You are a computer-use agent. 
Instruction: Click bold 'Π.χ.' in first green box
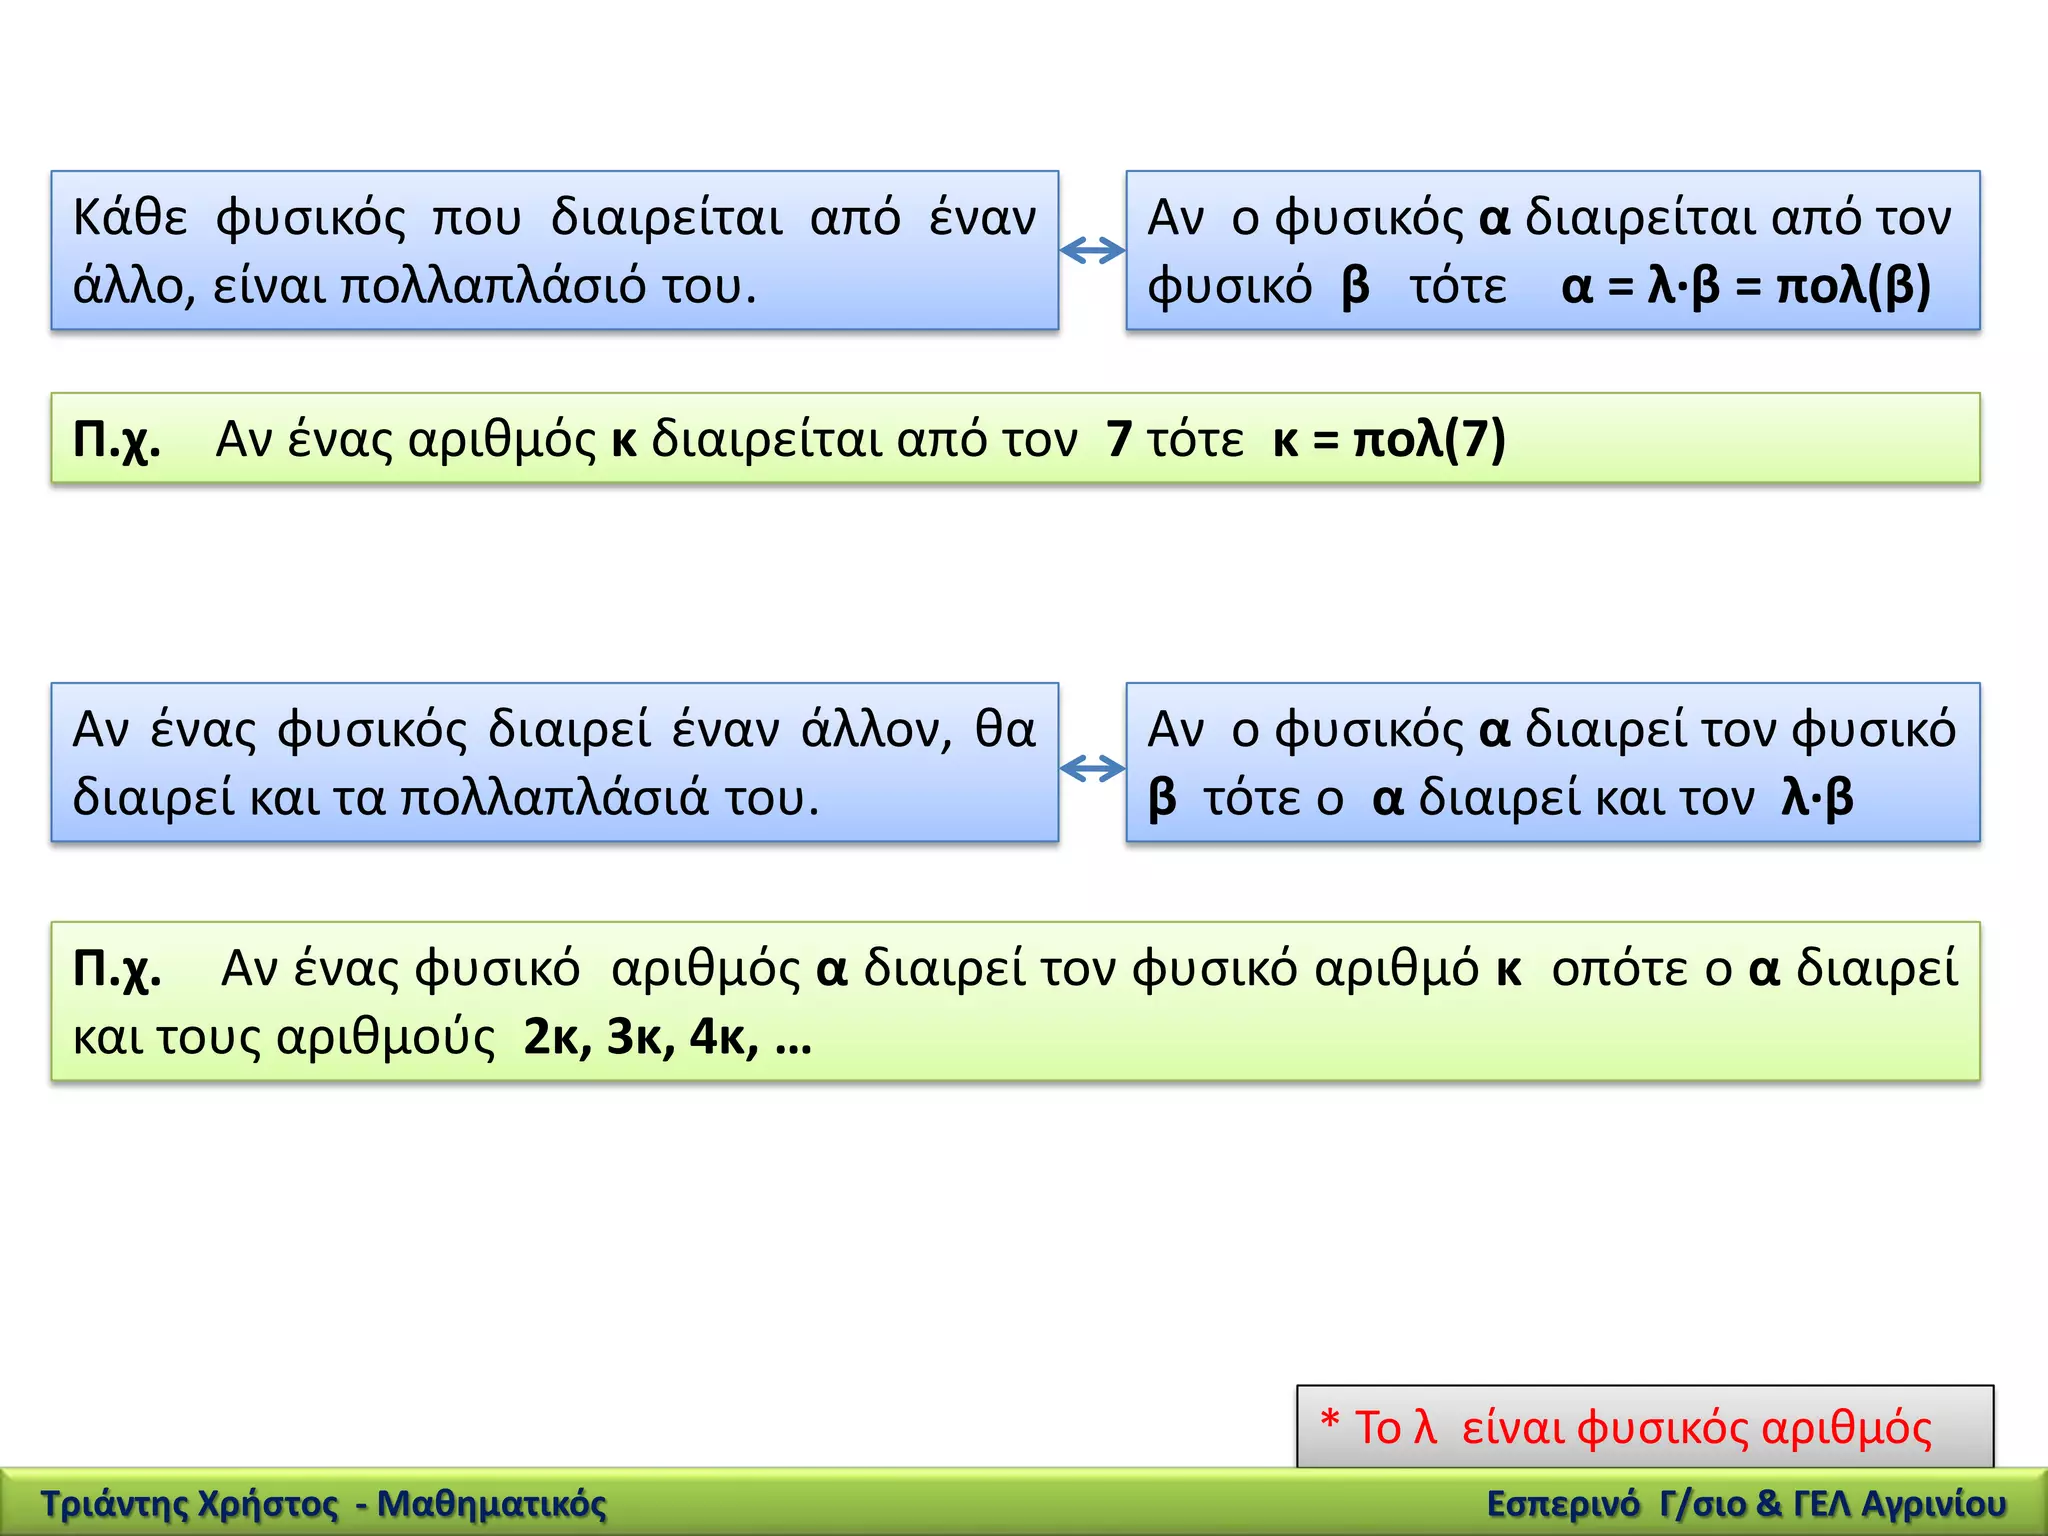point(116,439)
